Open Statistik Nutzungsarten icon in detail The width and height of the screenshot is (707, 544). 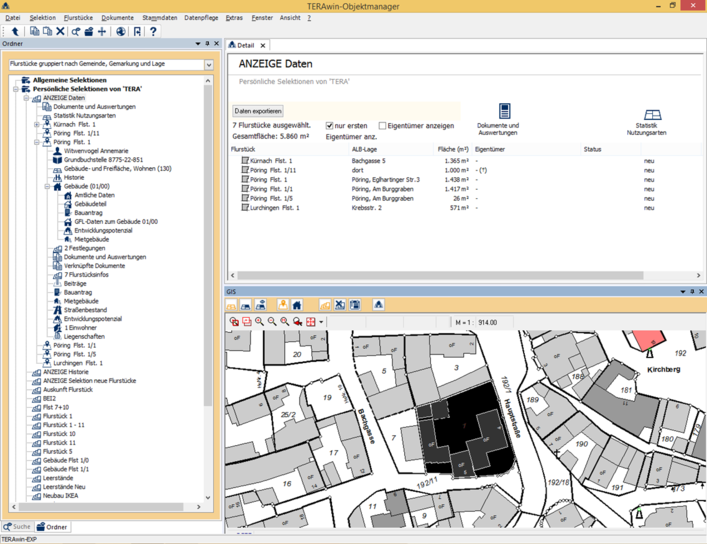coord(652,115)
